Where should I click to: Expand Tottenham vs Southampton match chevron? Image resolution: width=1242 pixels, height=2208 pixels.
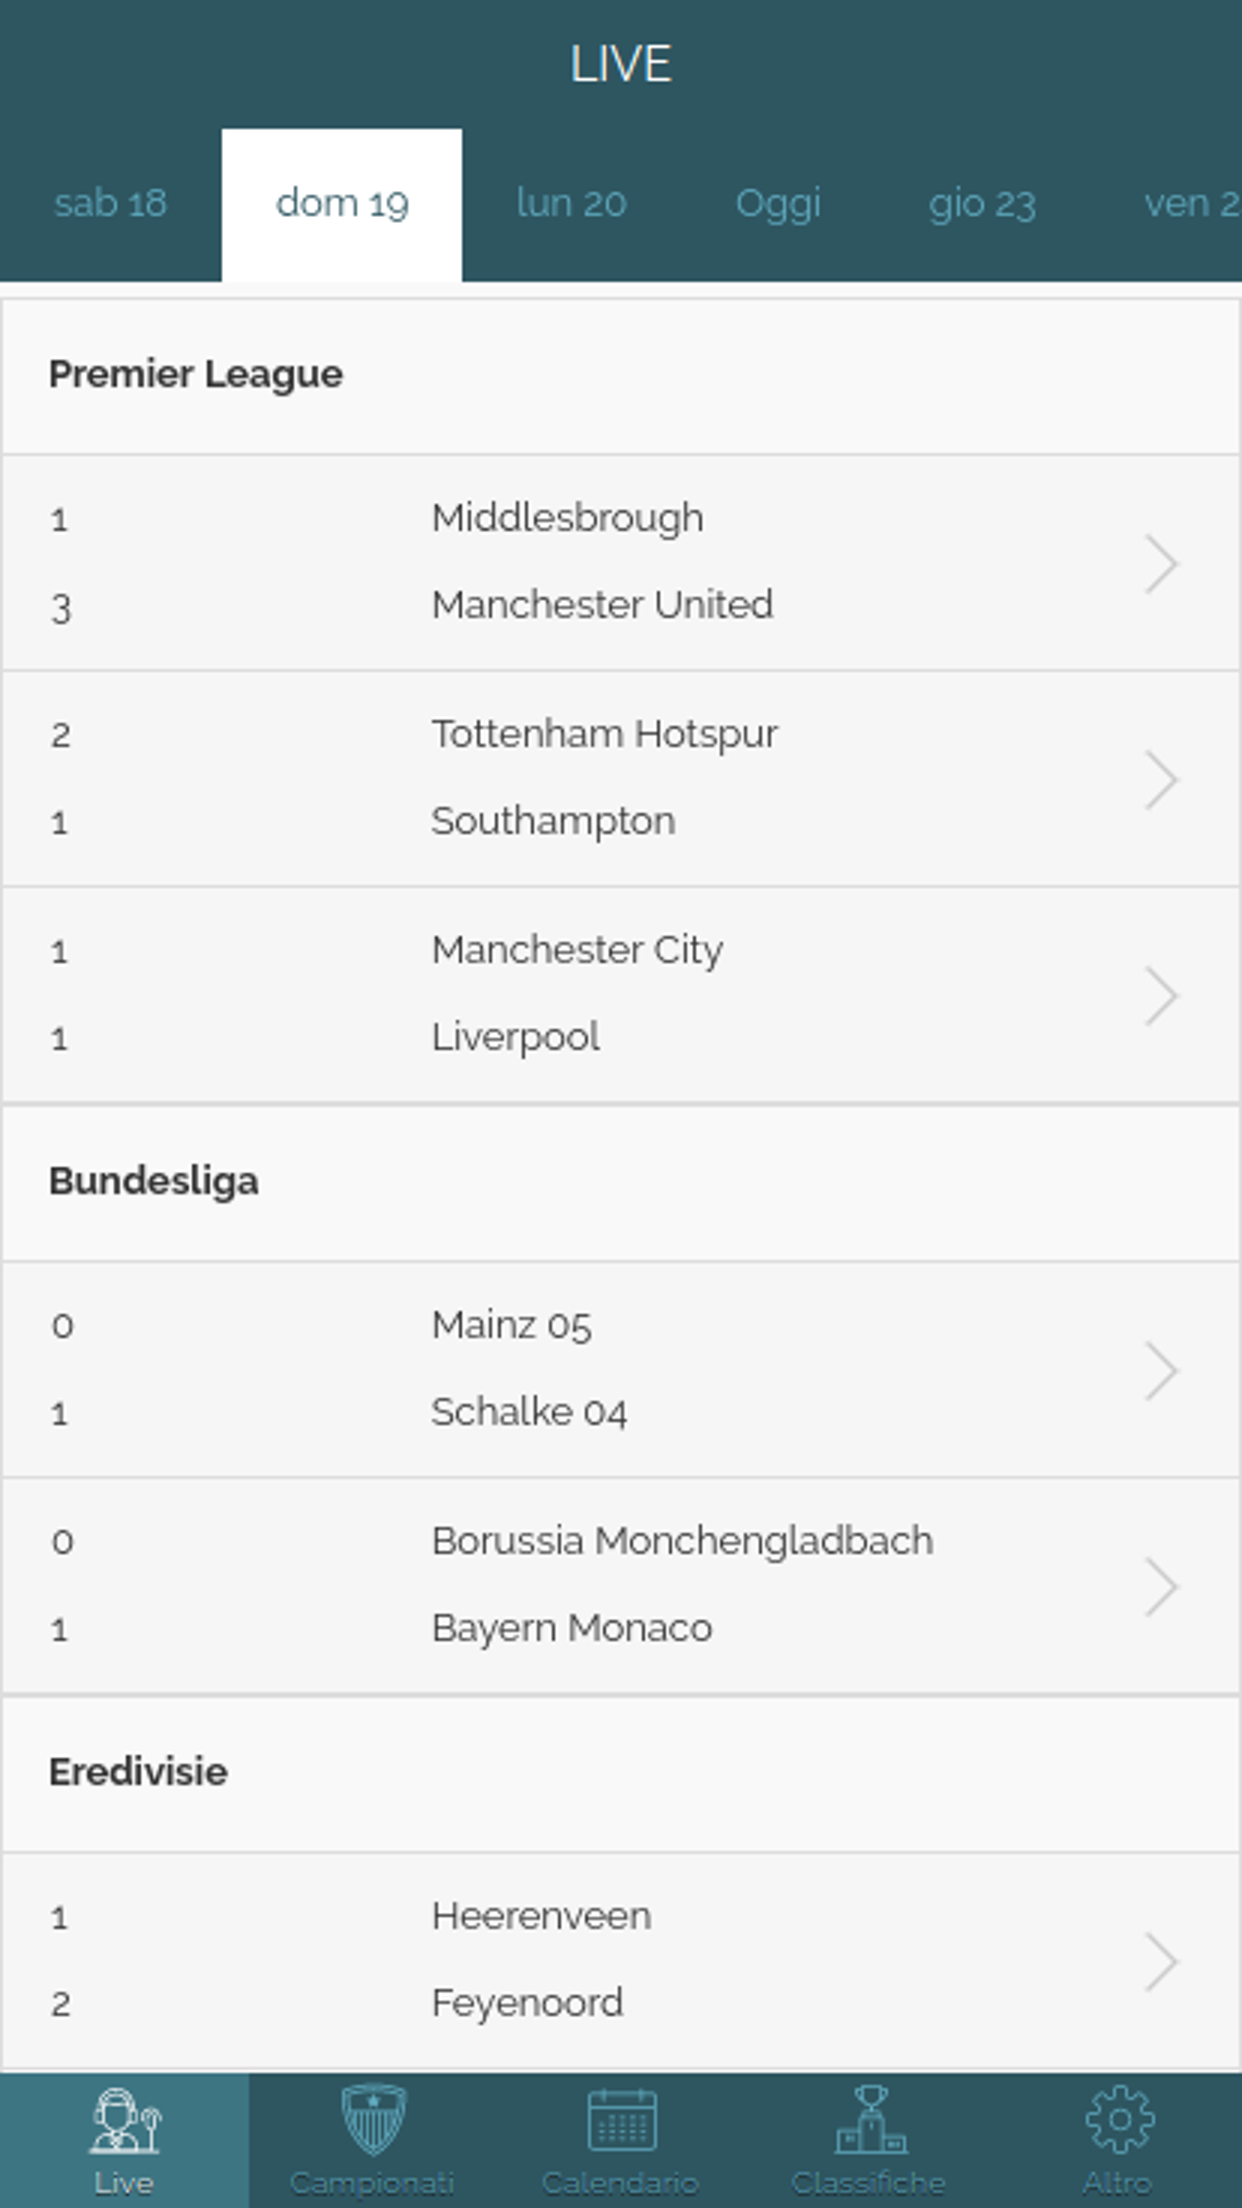coord(1161,780)
